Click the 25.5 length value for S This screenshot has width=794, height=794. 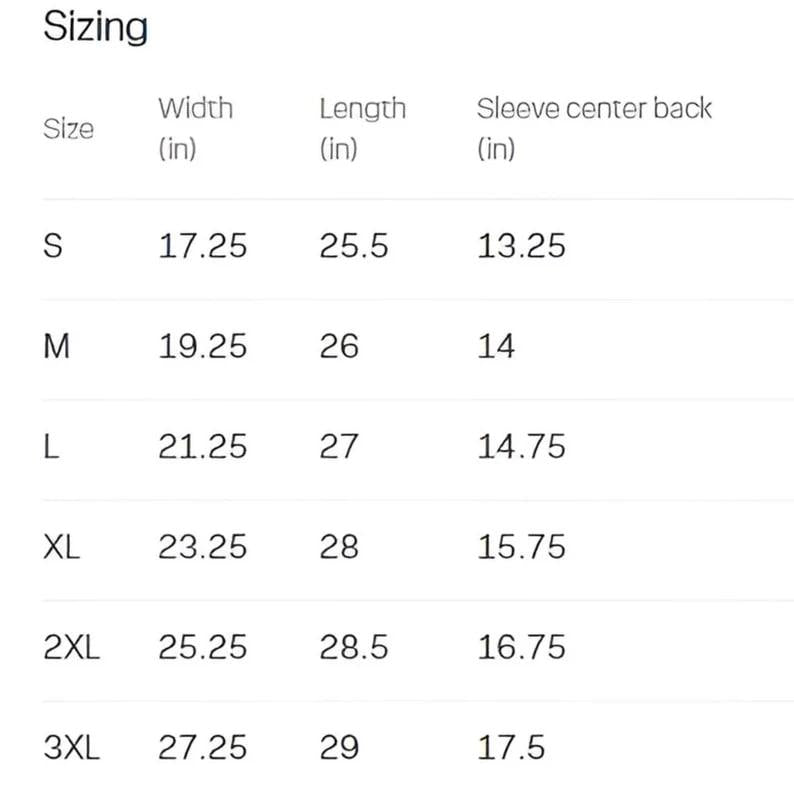coord(353,246)
